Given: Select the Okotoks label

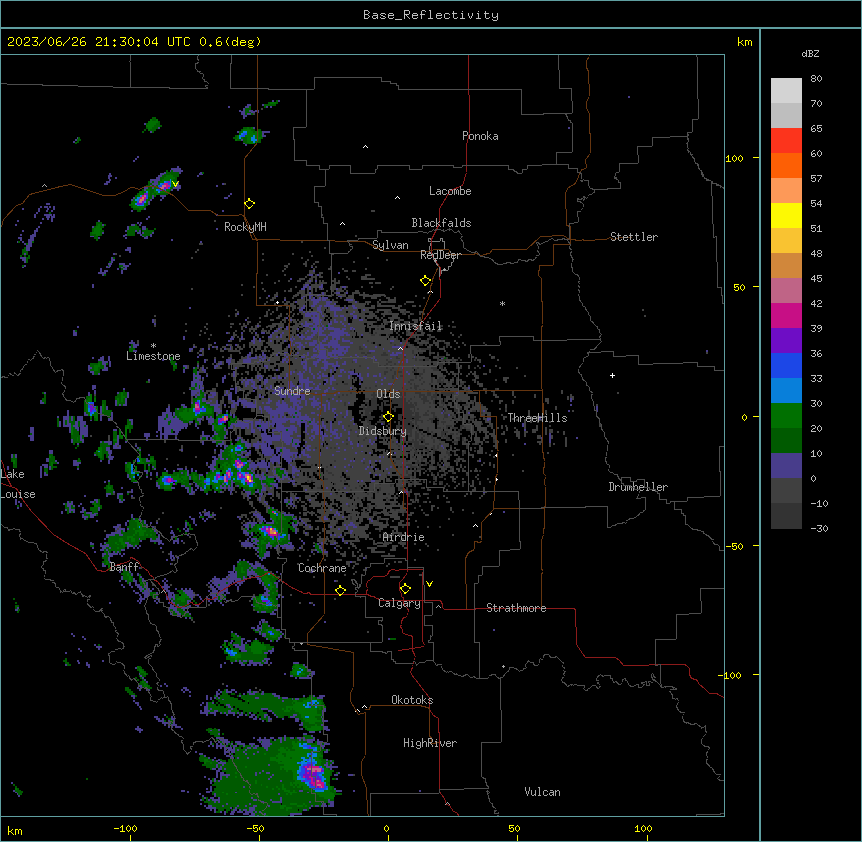Looking at the screenshot, I should [x=412, y=700].
